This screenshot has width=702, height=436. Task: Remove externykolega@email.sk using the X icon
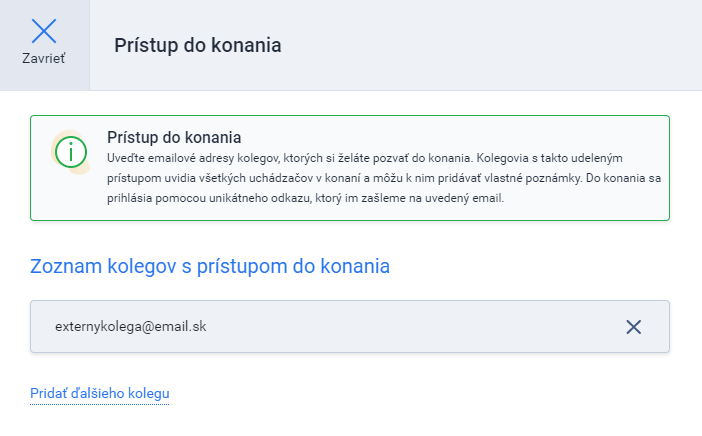coord(634,327)
